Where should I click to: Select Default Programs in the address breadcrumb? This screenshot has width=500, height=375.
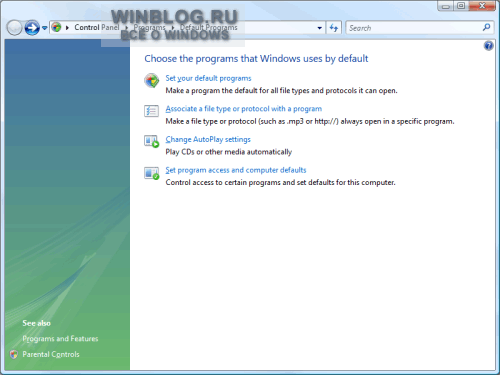209,27
